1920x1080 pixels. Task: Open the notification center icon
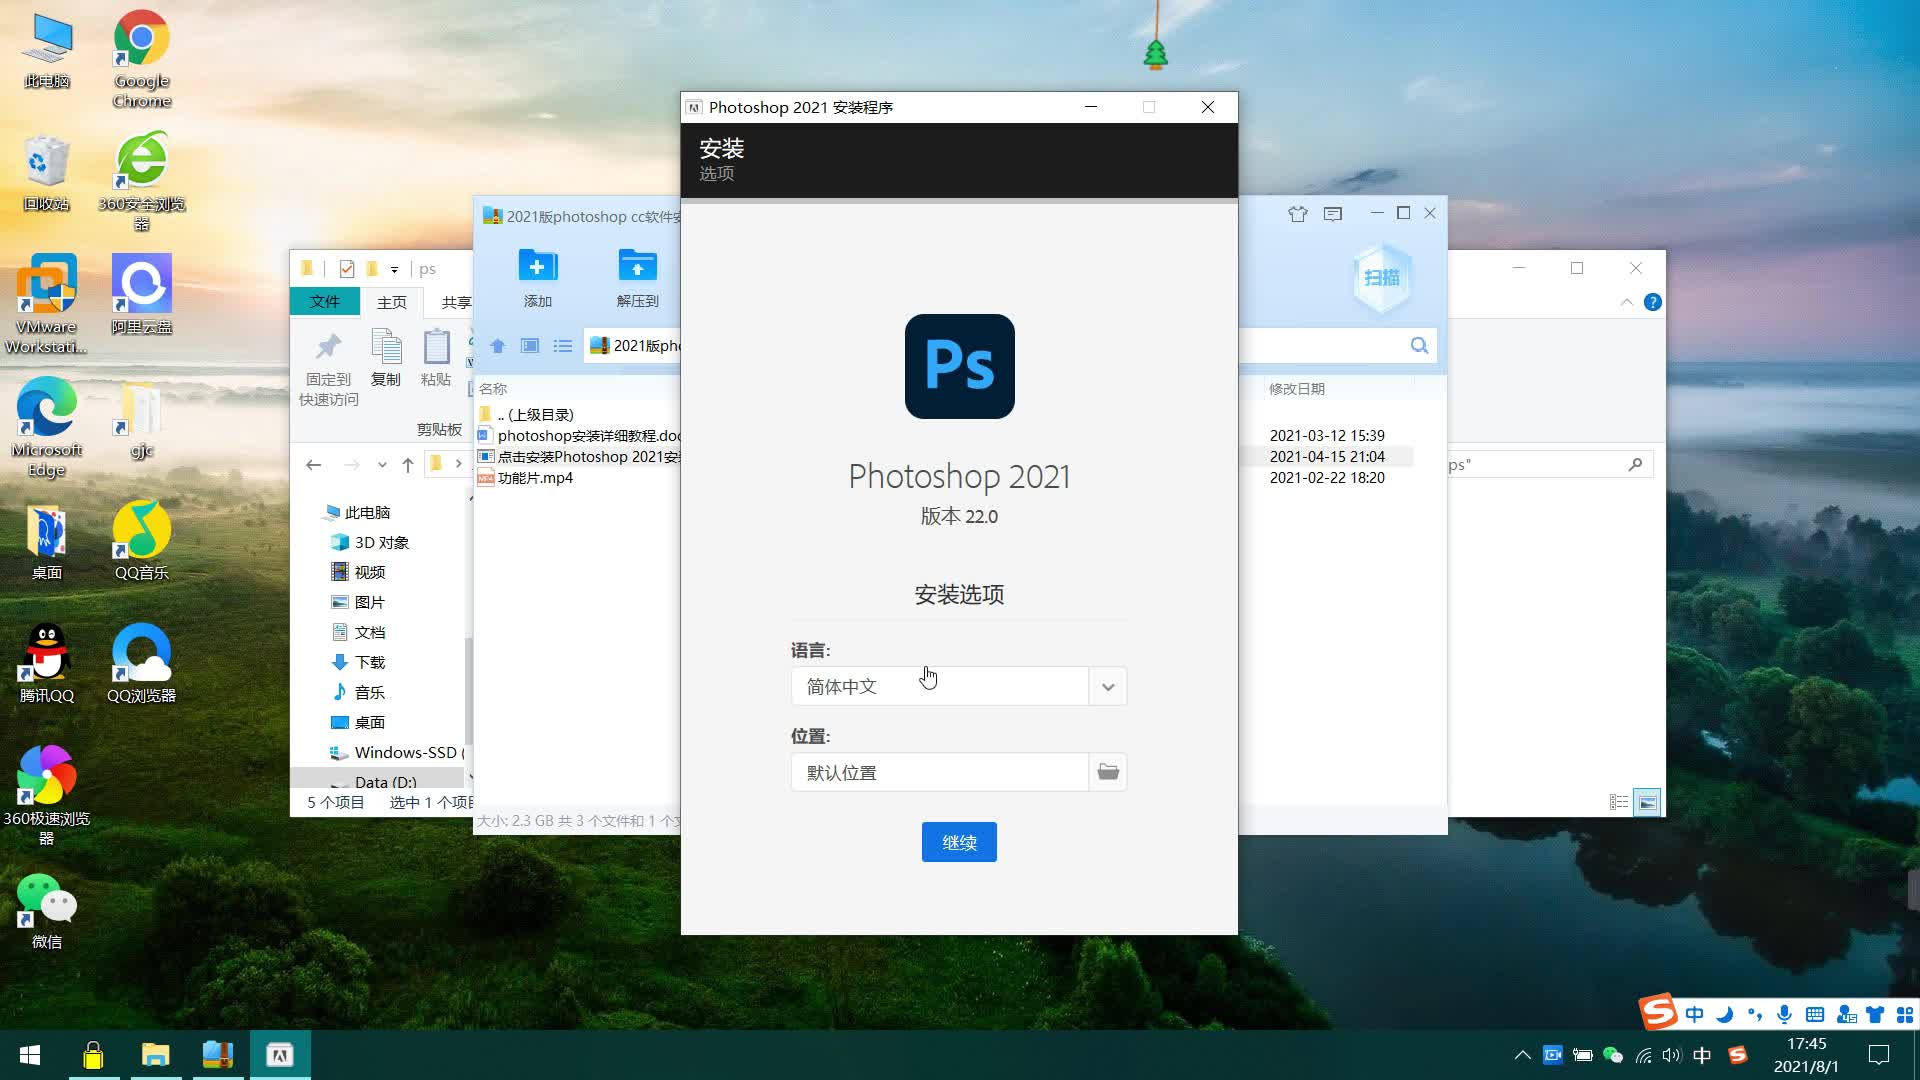click(x=1879, y=1055)
